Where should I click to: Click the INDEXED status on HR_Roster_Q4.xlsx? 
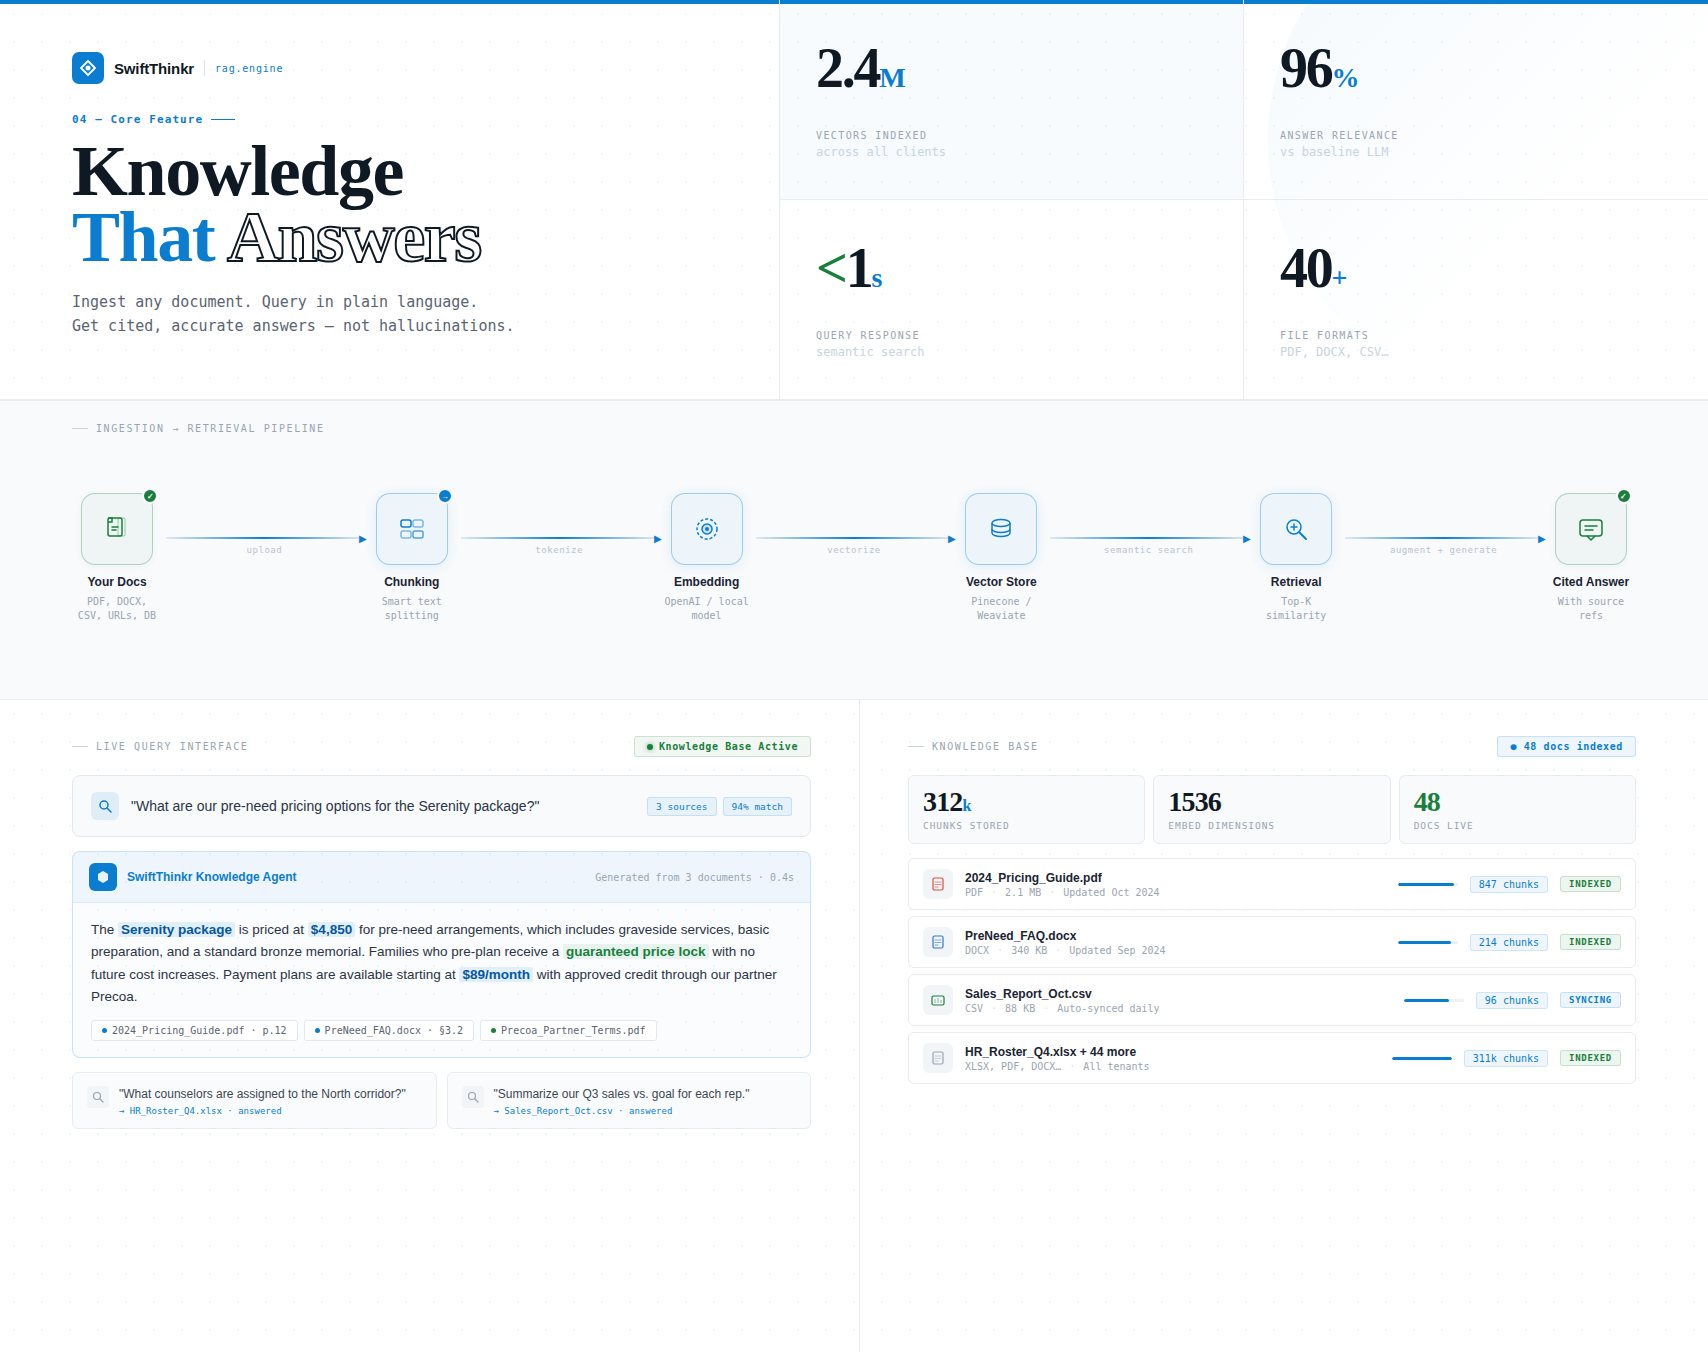click(x=1590, y=1058)
